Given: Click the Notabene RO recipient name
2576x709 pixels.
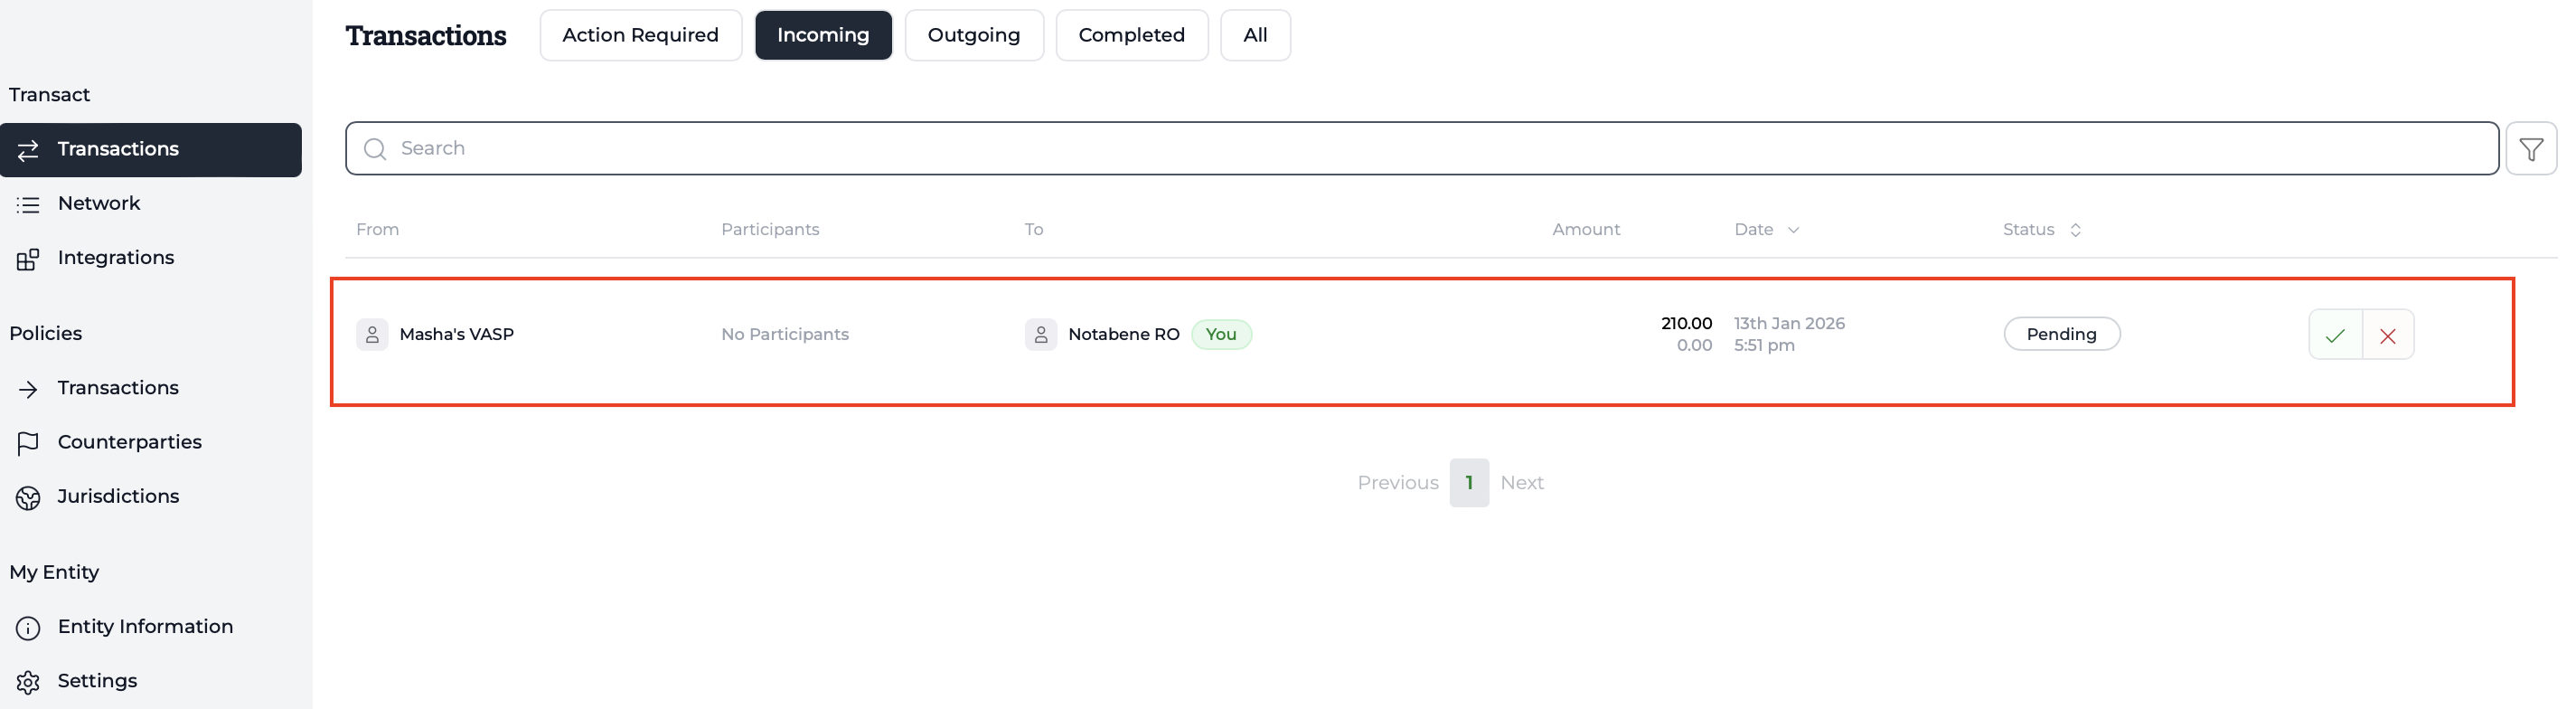Looking at the screenshot, I should (1123, 334).
